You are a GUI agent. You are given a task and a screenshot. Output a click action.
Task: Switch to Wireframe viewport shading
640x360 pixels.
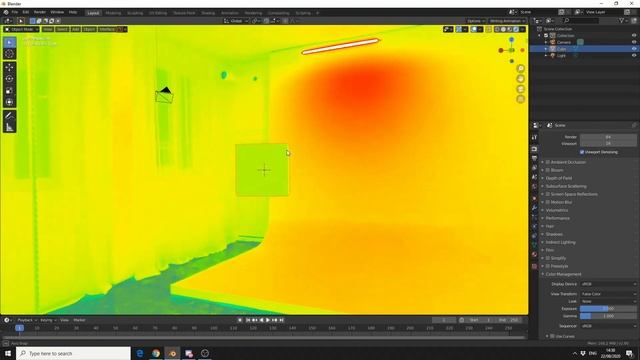pos(497,29)
